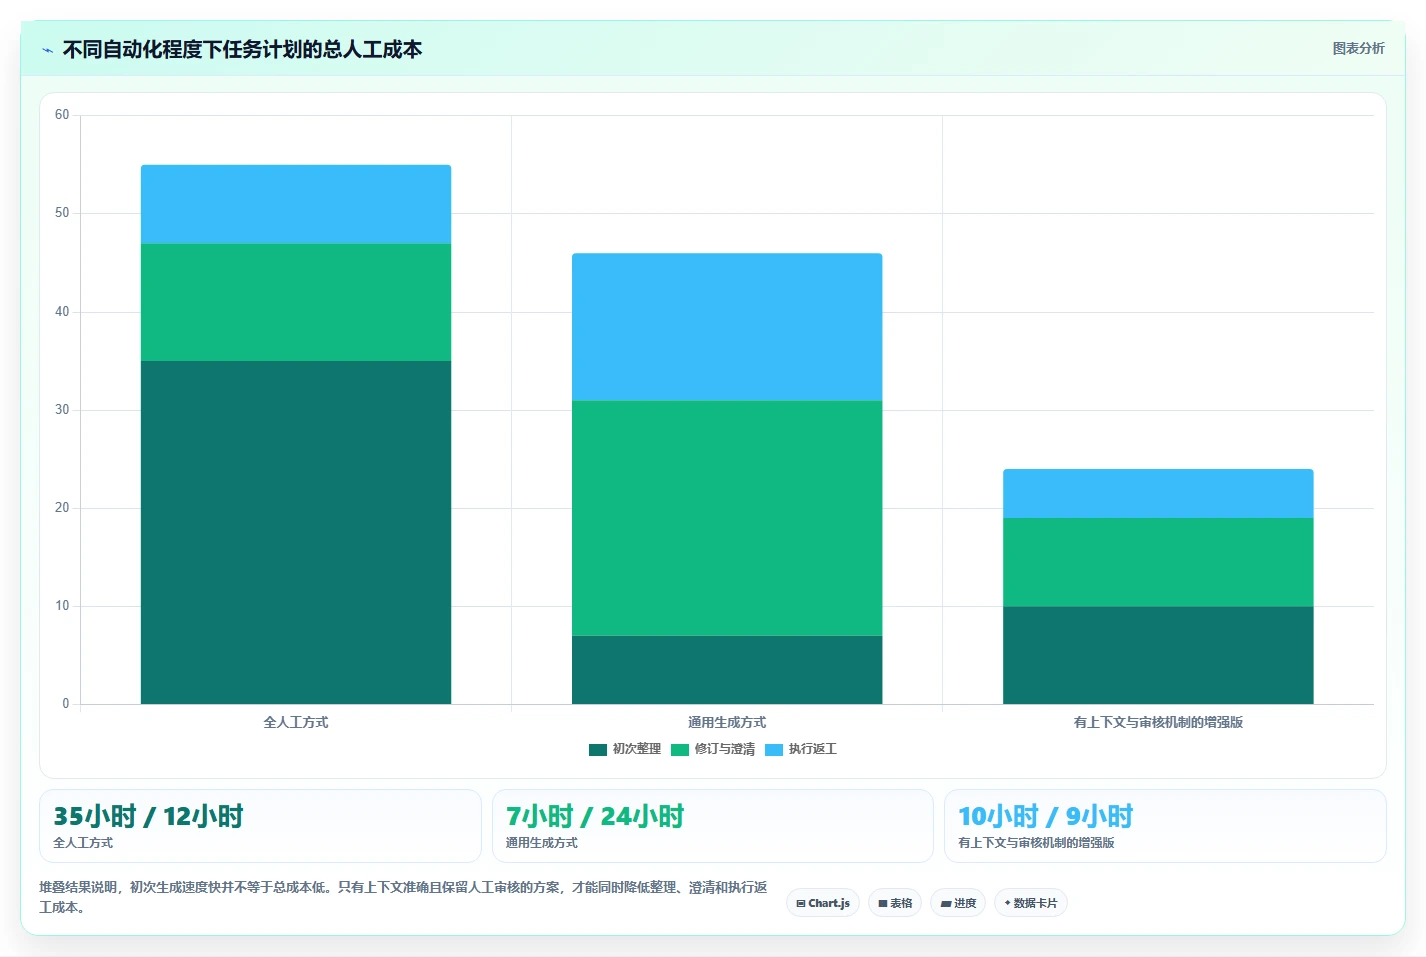Click the 增强版 caption under 10小时 card
The height and width of the screenshot is (957, 1426).
[x=1036, y=843]
